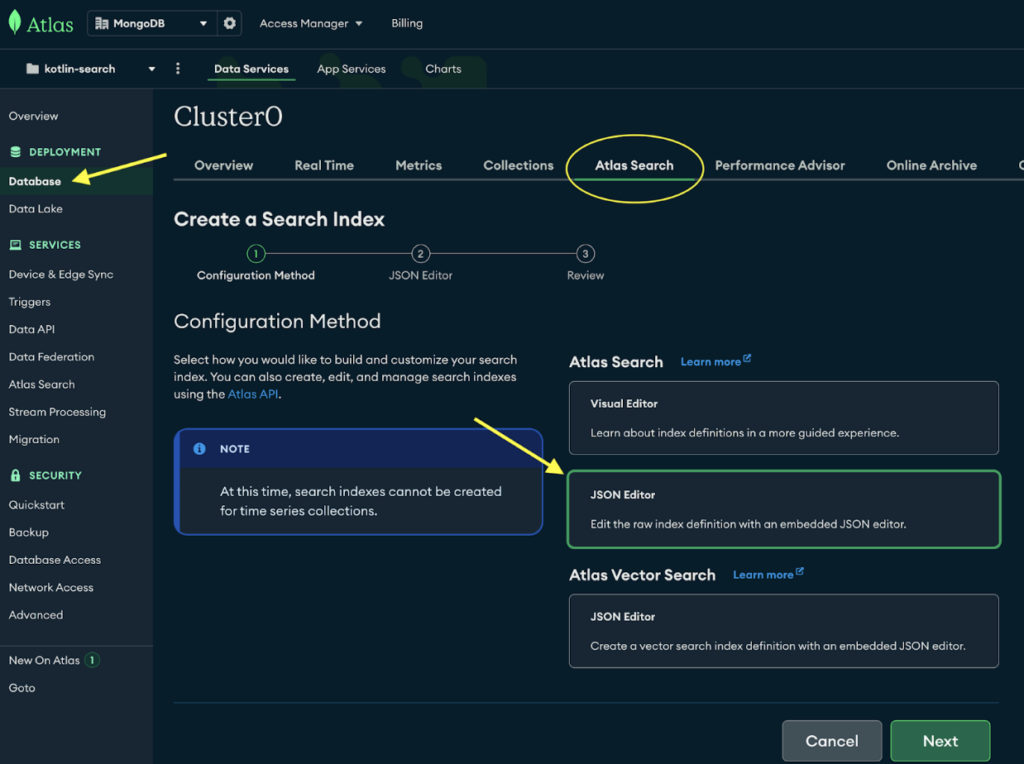Click the info icon in Note box
1024x764 pixels.
pos(199,449)
